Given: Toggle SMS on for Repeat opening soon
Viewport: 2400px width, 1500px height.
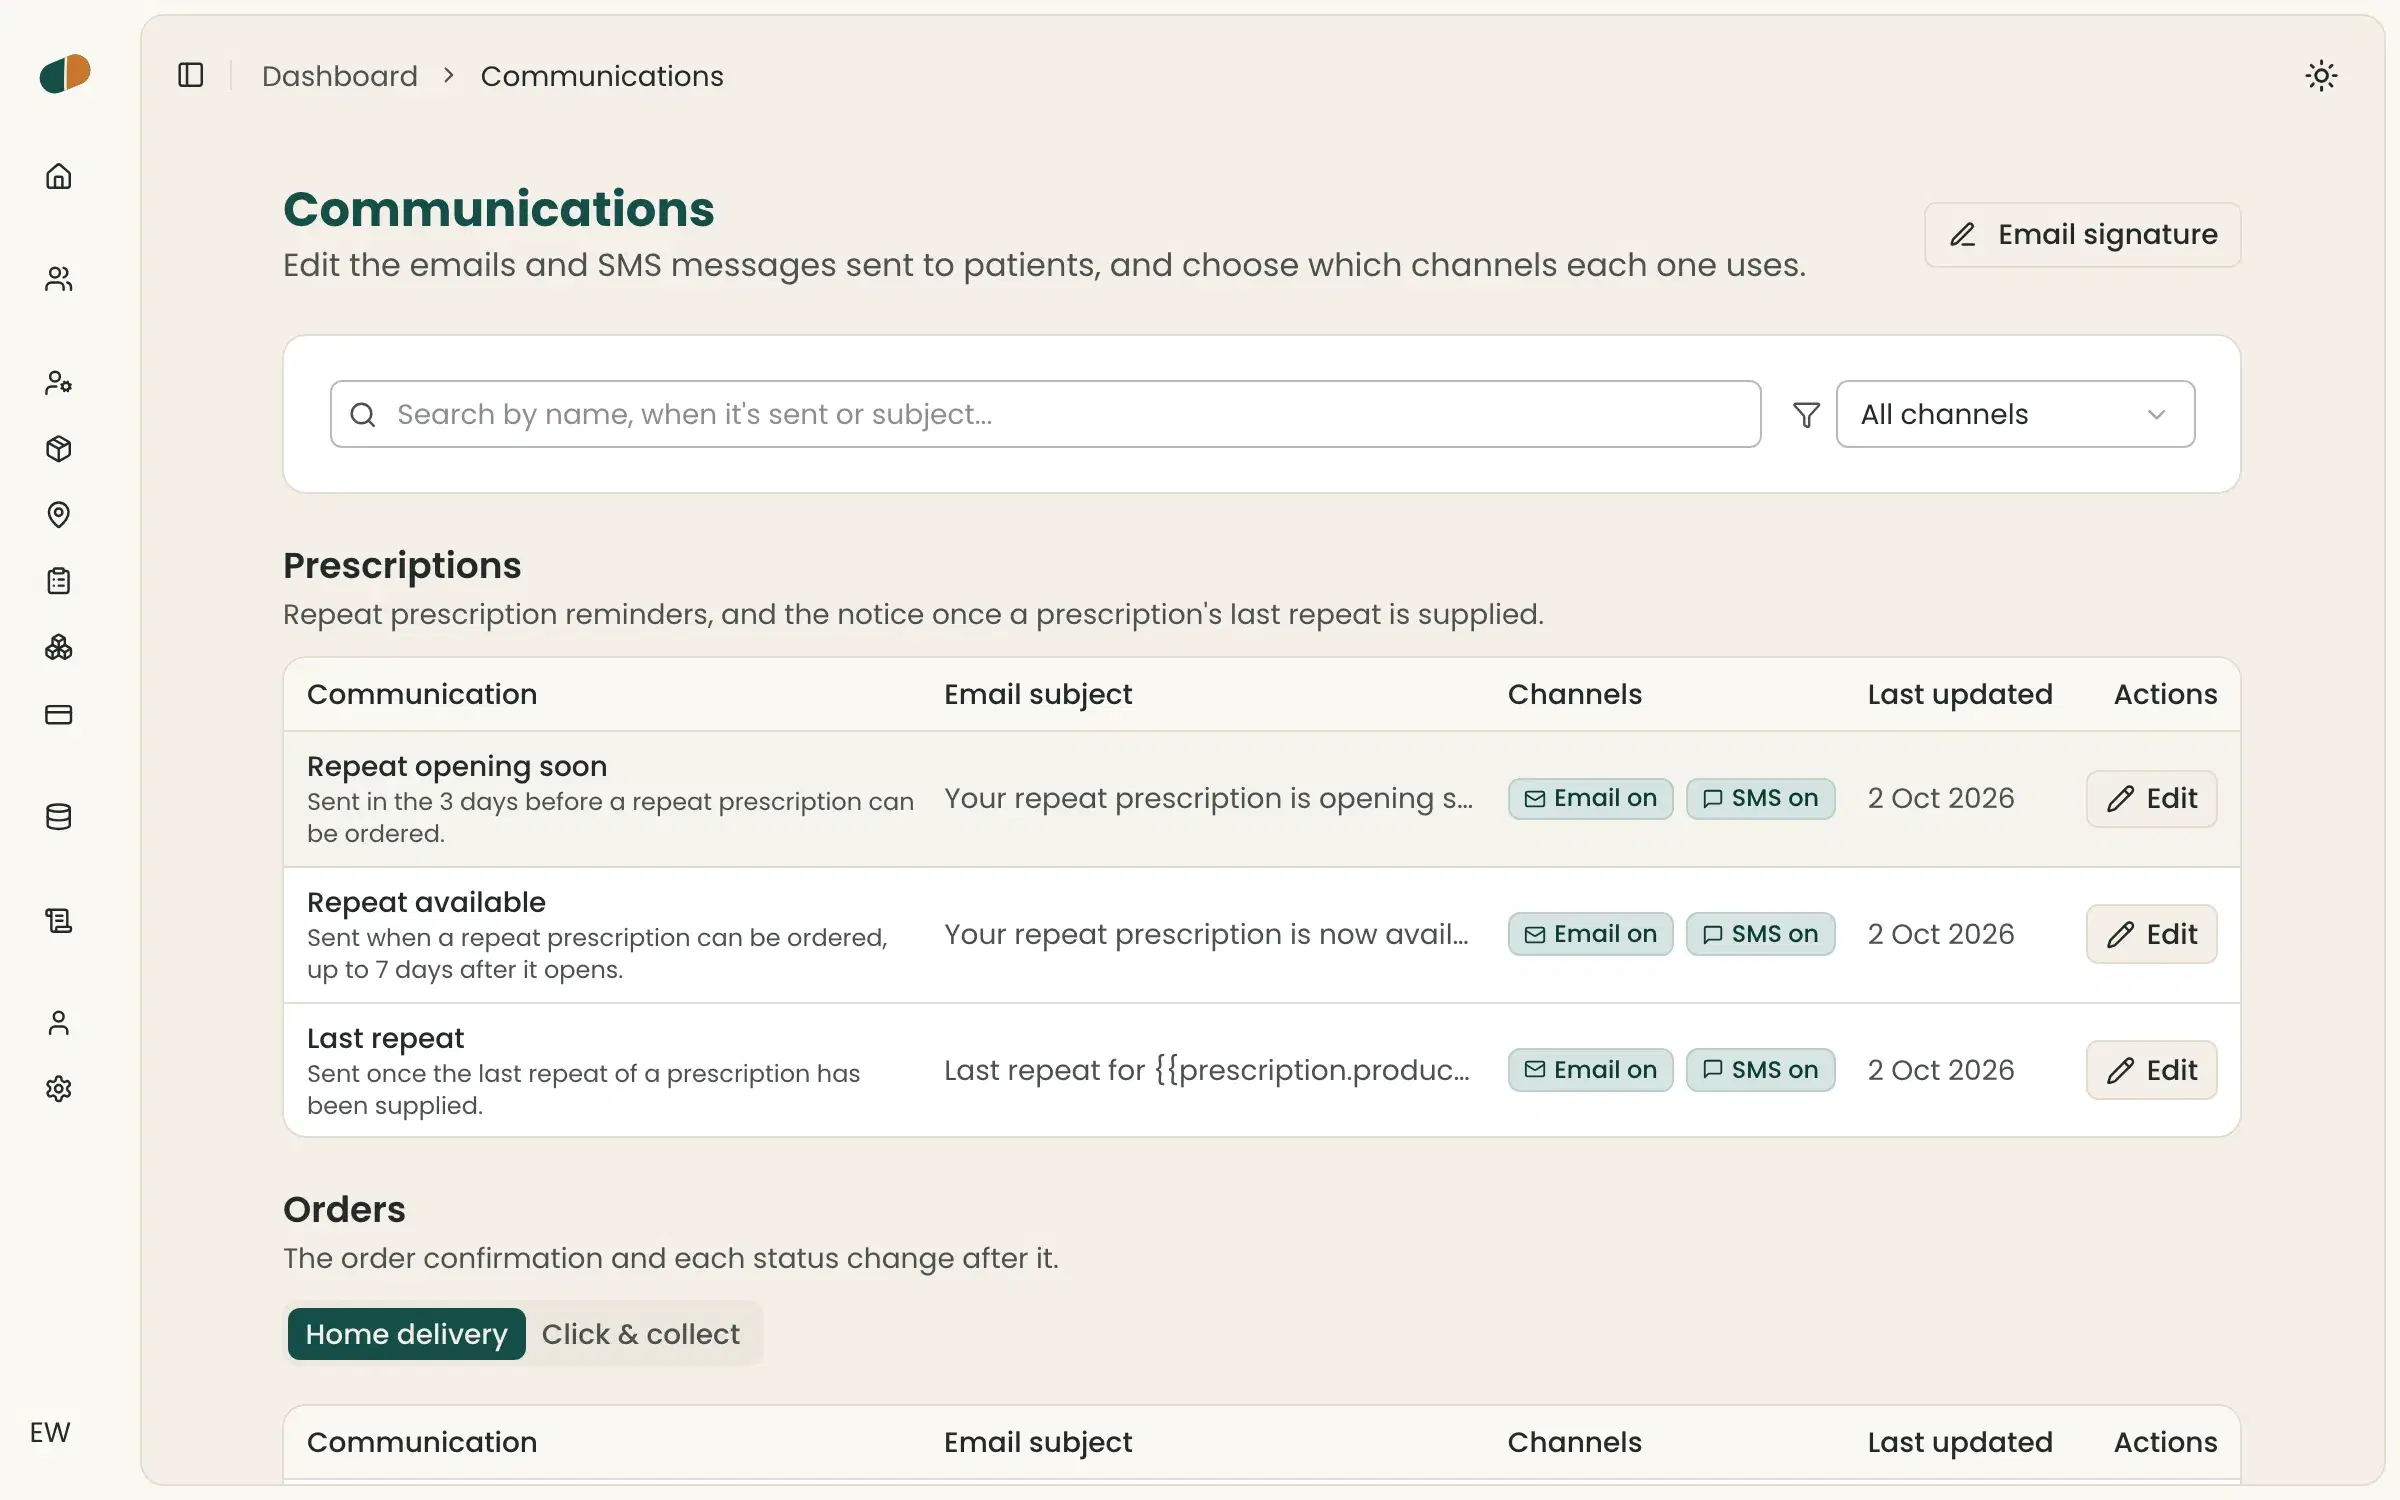Looking at the screenshot, I should [x=1760, y=799].
